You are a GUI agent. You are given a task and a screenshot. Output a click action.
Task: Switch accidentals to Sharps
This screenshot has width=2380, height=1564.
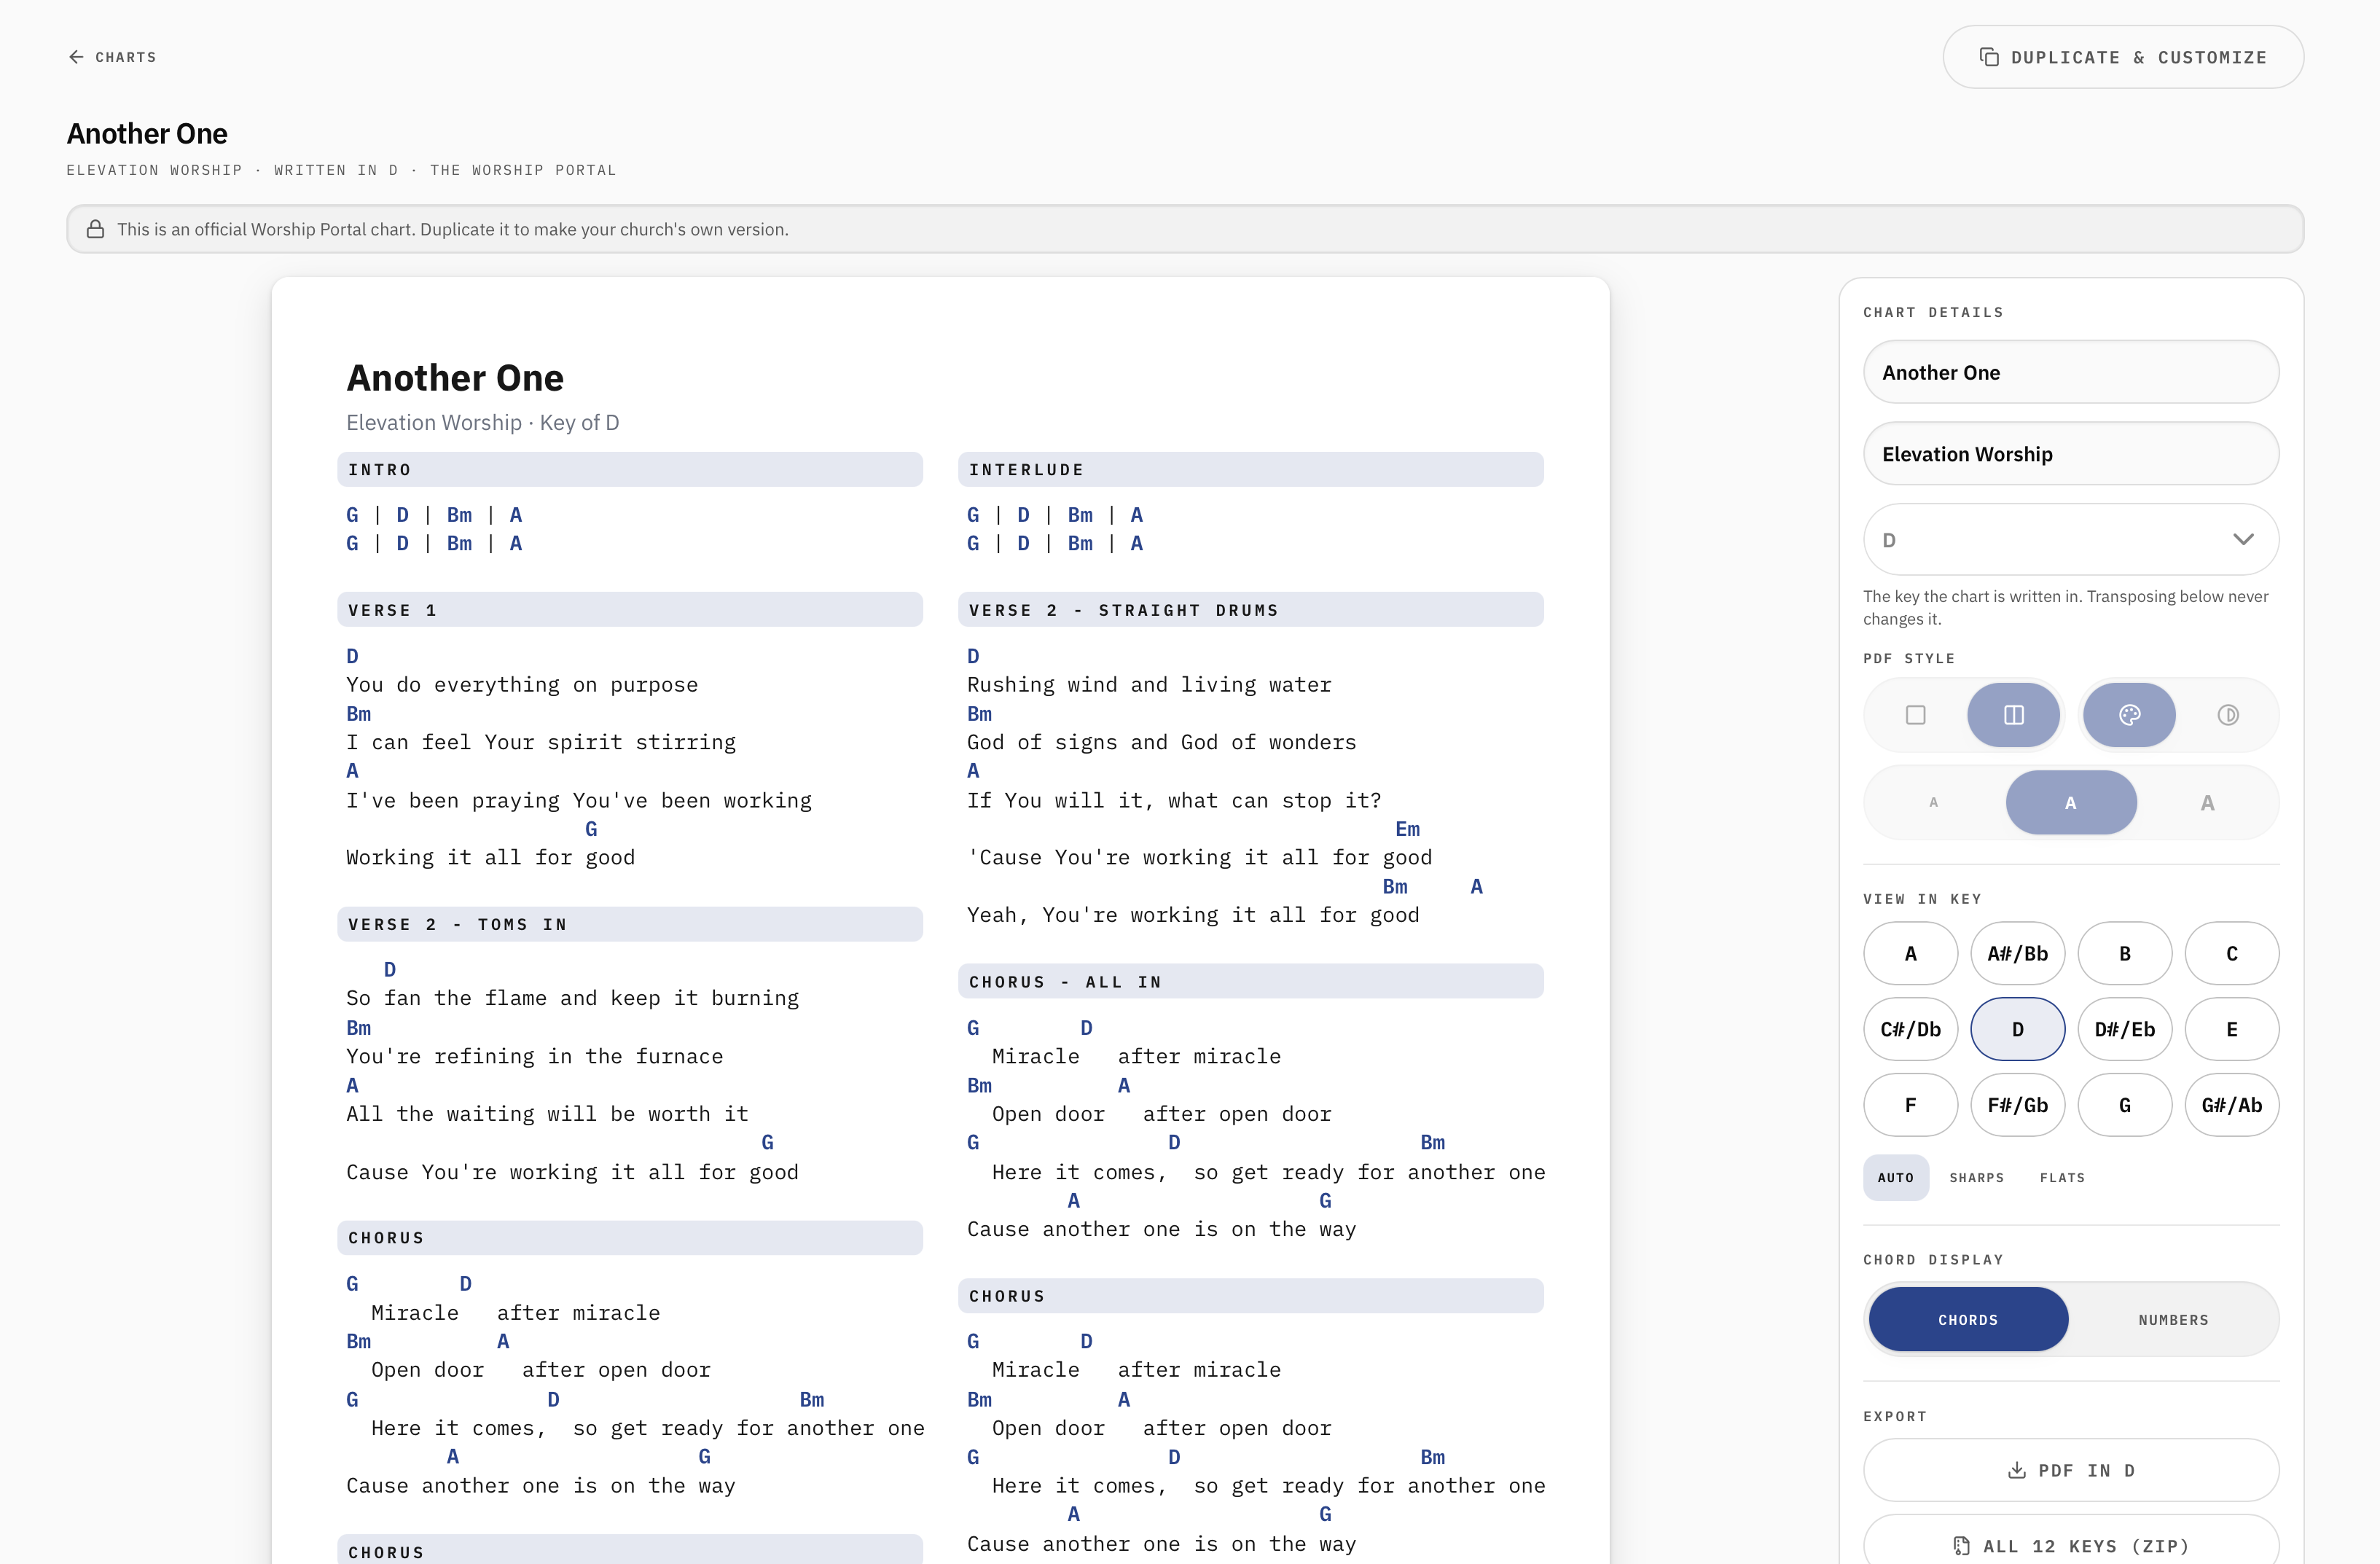click(1976, 1177)
